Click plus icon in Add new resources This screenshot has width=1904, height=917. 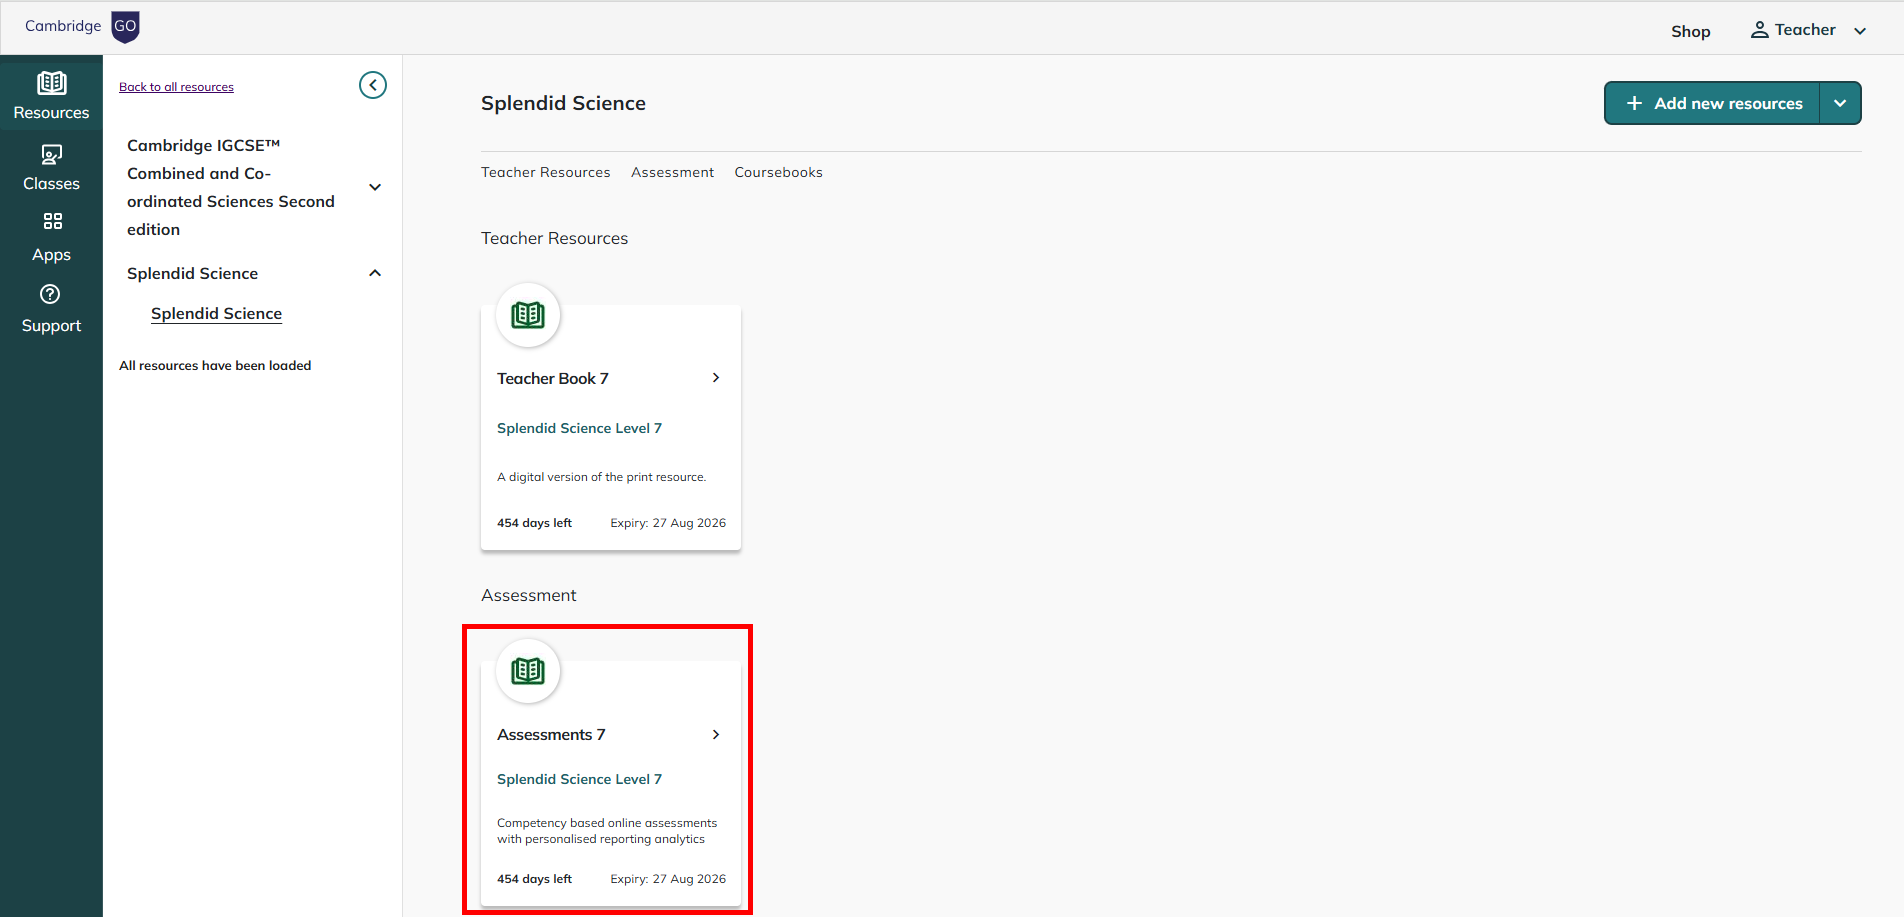pyautogui.click(x=1635, y=103)
